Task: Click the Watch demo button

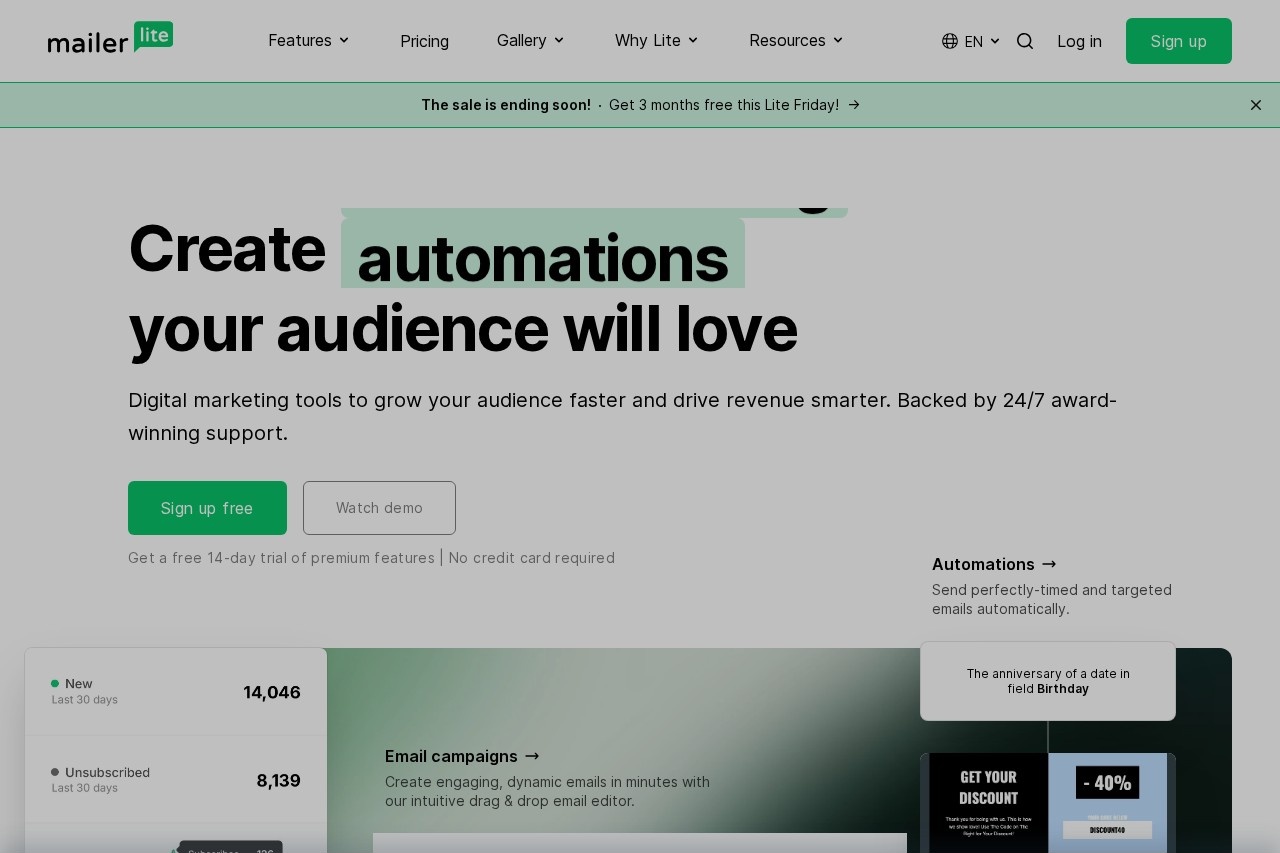Action: [379, 508]
